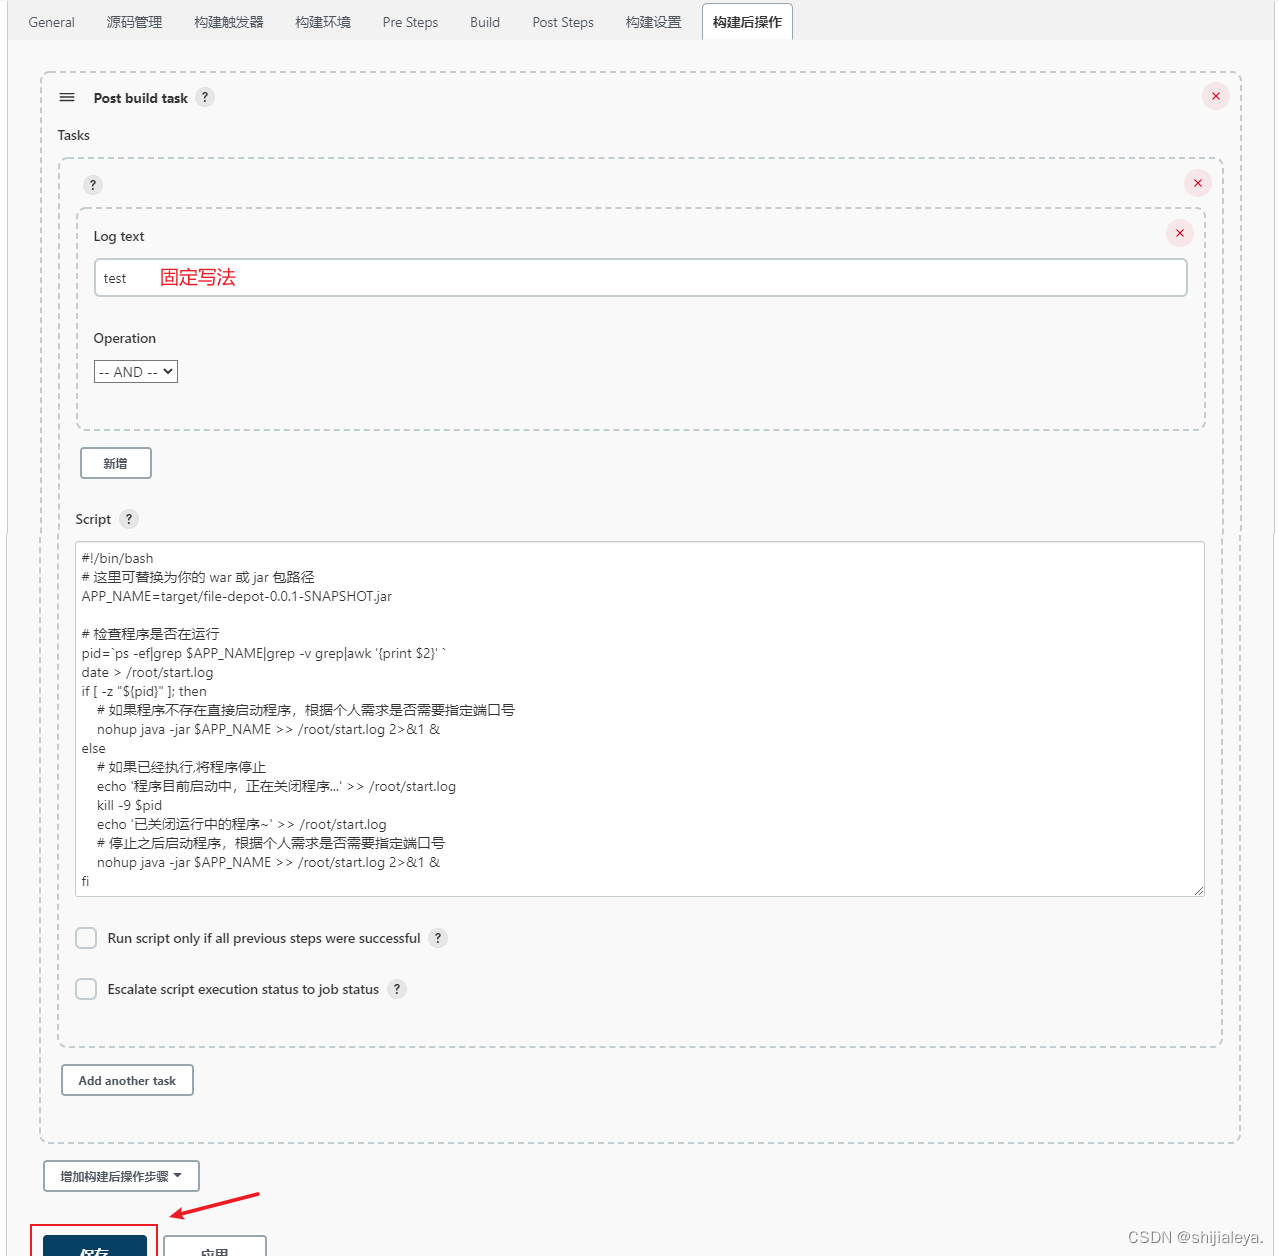Go to 构建环境 tab
The image size is (1278, 1256).
point(323,22)
